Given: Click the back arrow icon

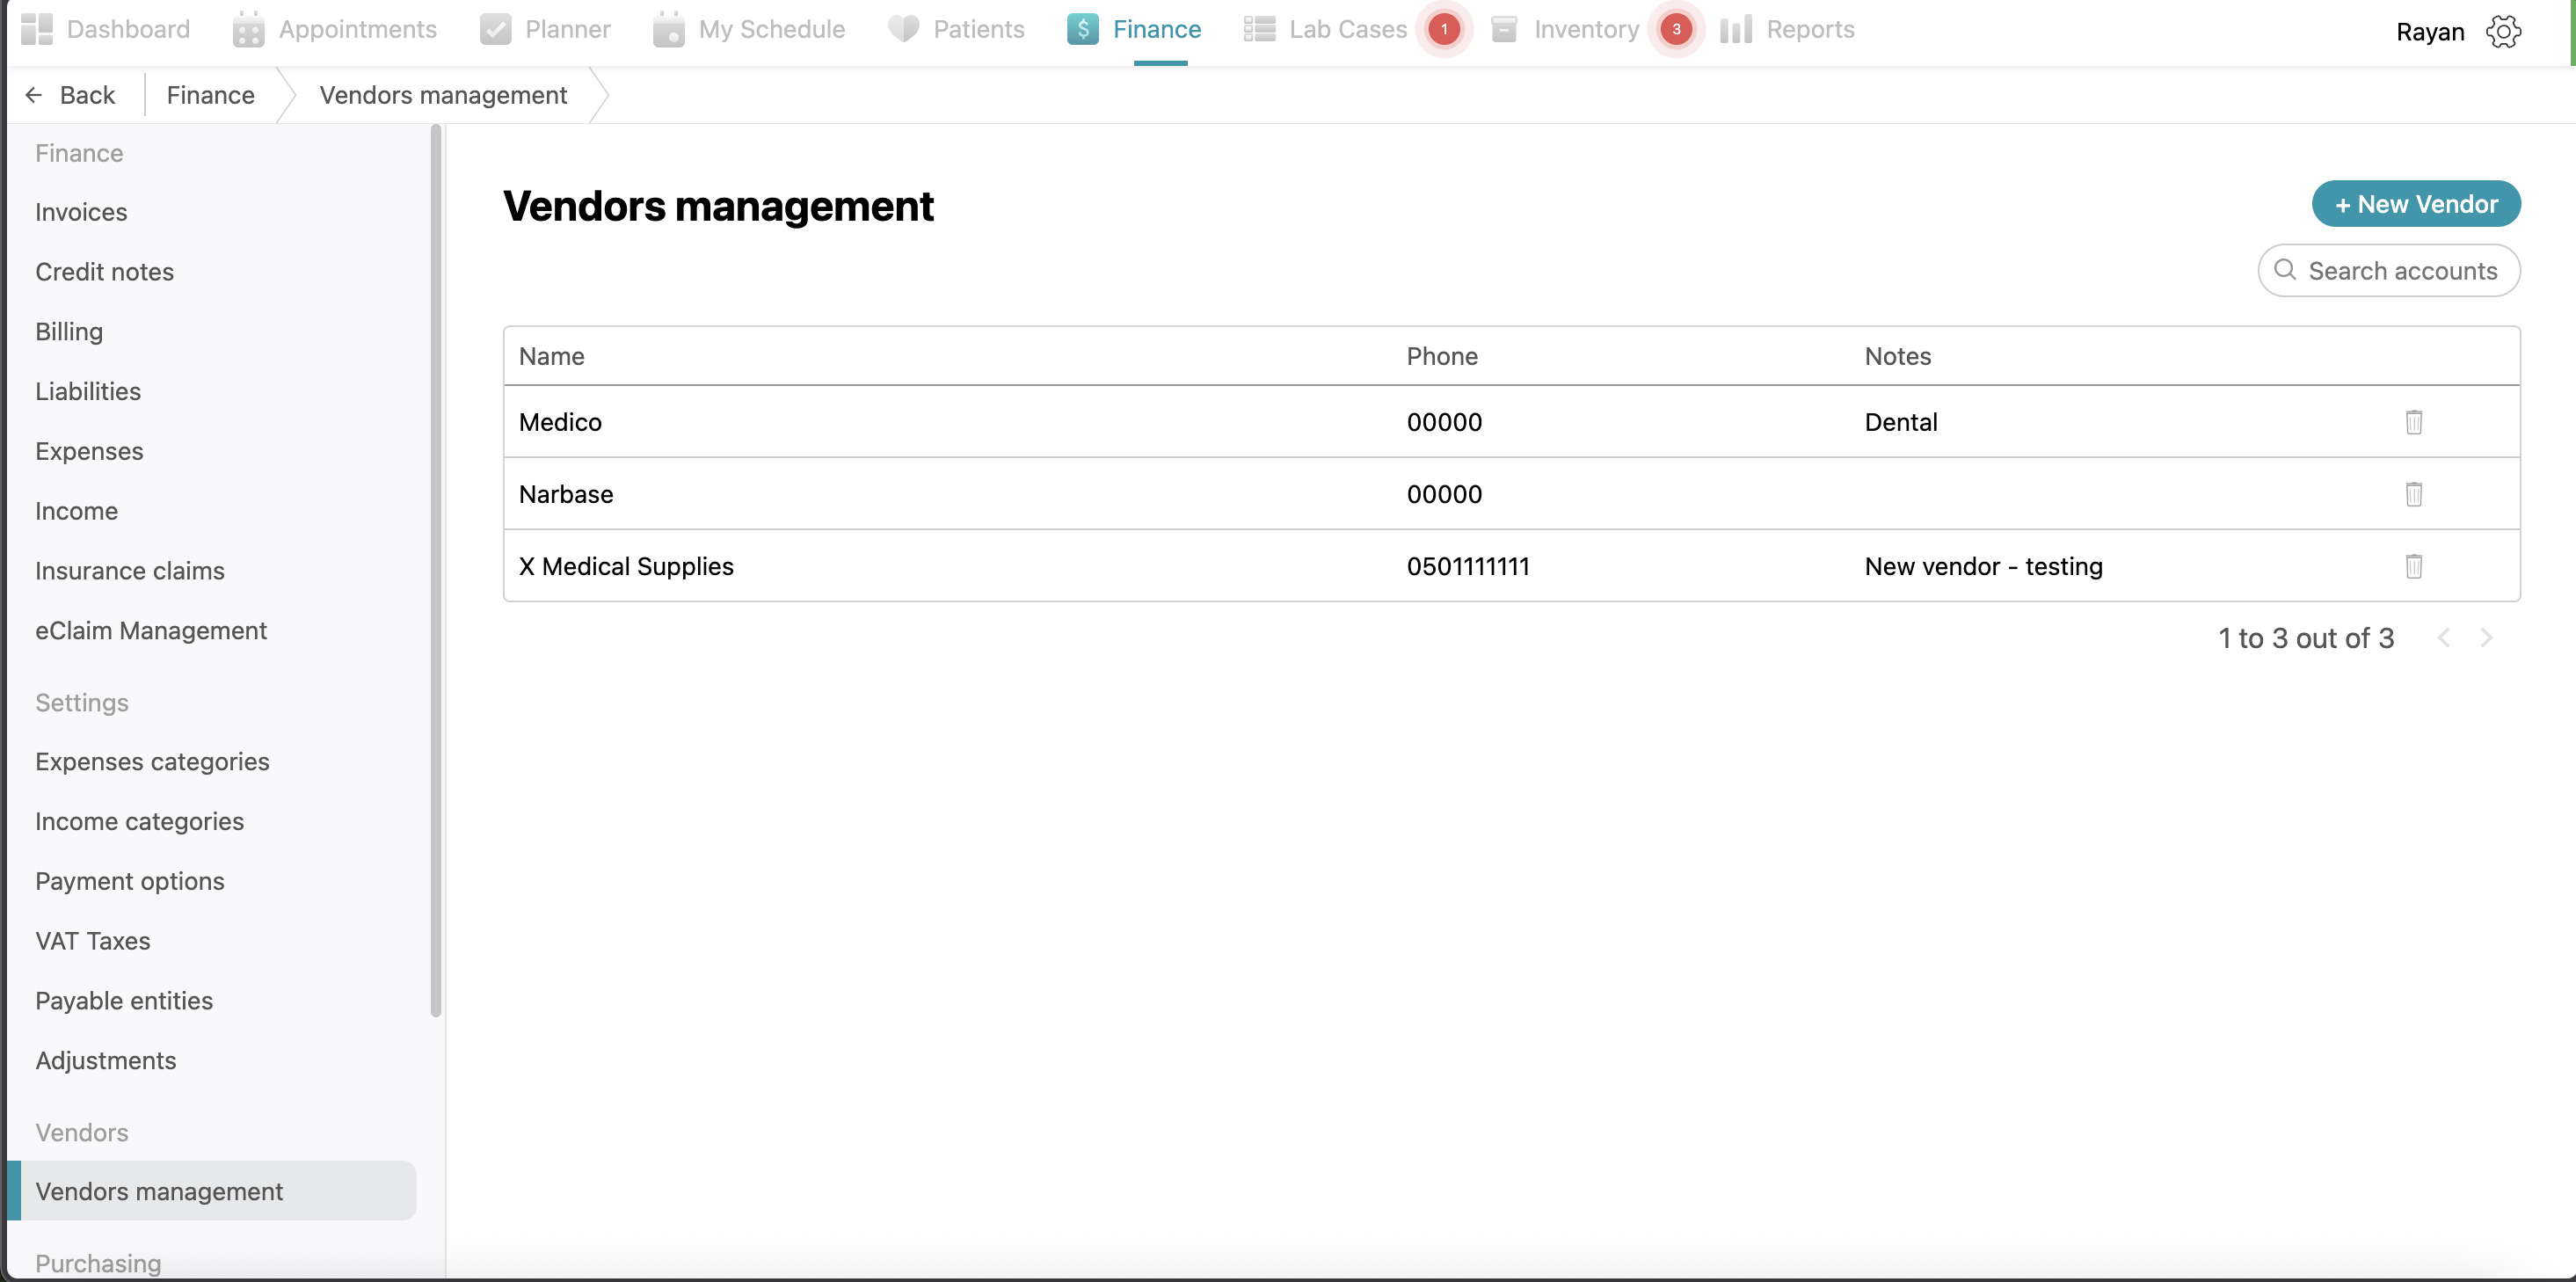Looking at the screenshot, I should click(34, 95).
